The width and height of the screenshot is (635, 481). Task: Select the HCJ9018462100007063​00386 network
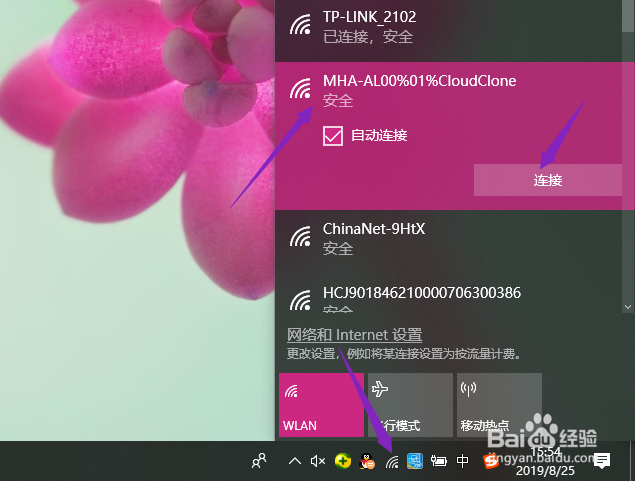tap(448, 296)
